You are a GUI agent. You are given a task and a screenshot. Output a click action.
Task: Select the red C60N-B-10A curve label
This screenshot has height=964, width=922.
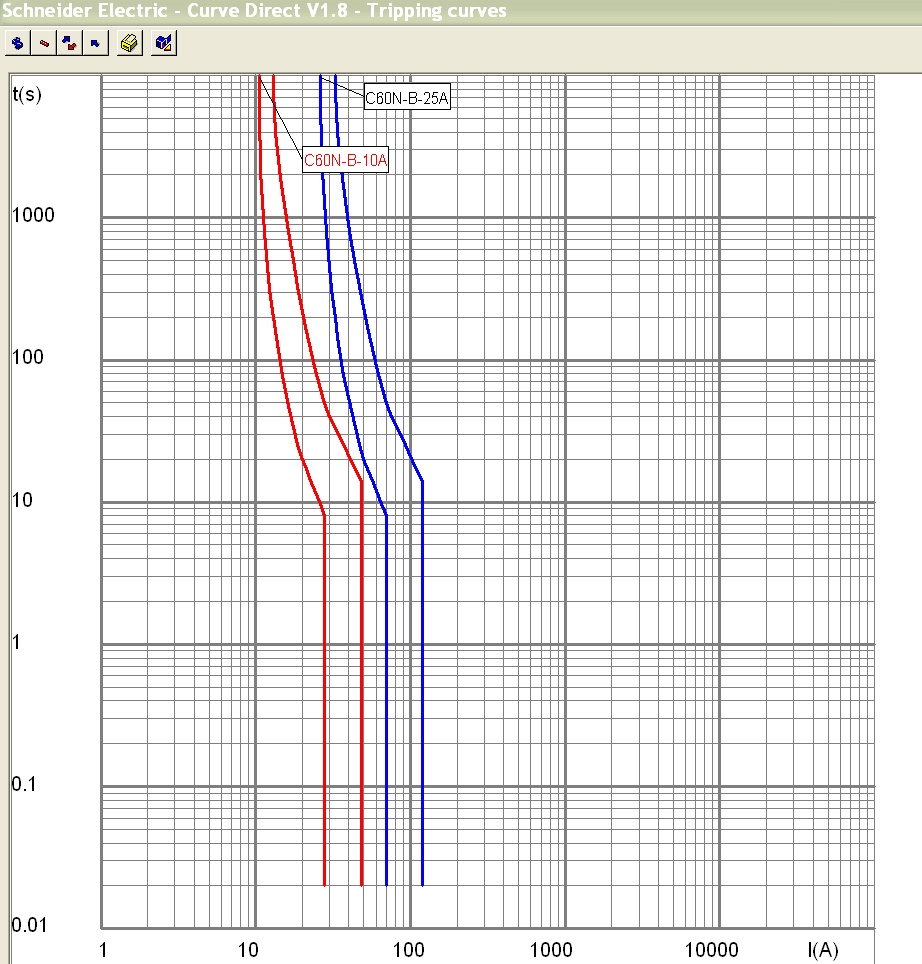click(345, 160)
